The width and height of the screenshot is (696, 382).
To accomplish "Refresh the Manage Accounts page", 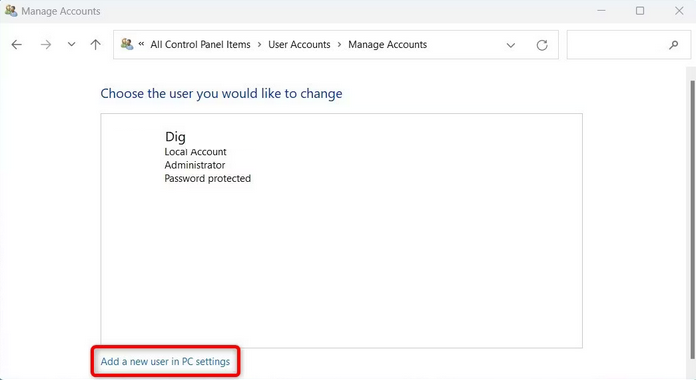I will pyautogui.click(x=542, y=45).
